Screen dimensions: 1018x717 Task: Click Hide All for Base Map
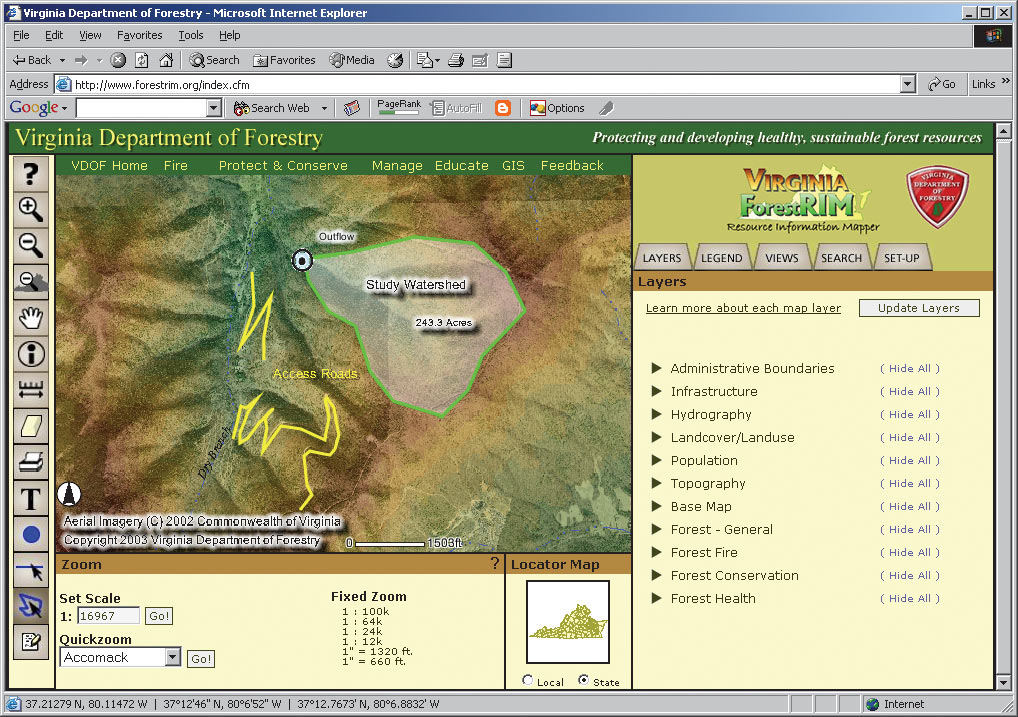click(x=910, y=506)
